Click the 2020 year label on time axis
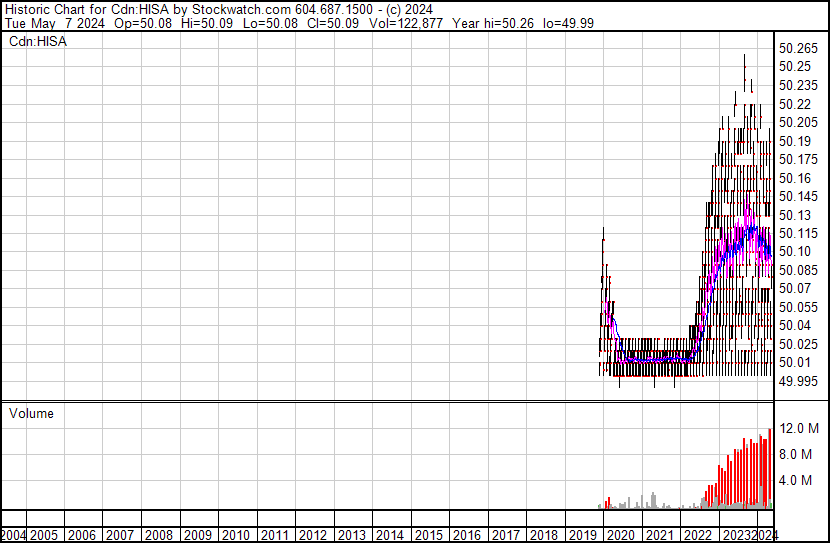Image resolution: width=830 pixels, height=543 pixels. 620,535
